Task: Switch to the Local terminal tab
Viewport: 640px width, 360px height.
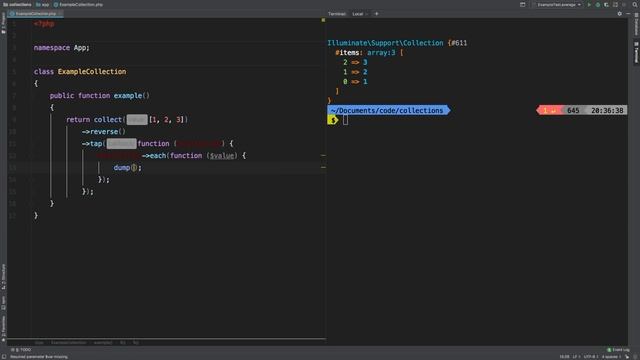Action: pos(358,13)
